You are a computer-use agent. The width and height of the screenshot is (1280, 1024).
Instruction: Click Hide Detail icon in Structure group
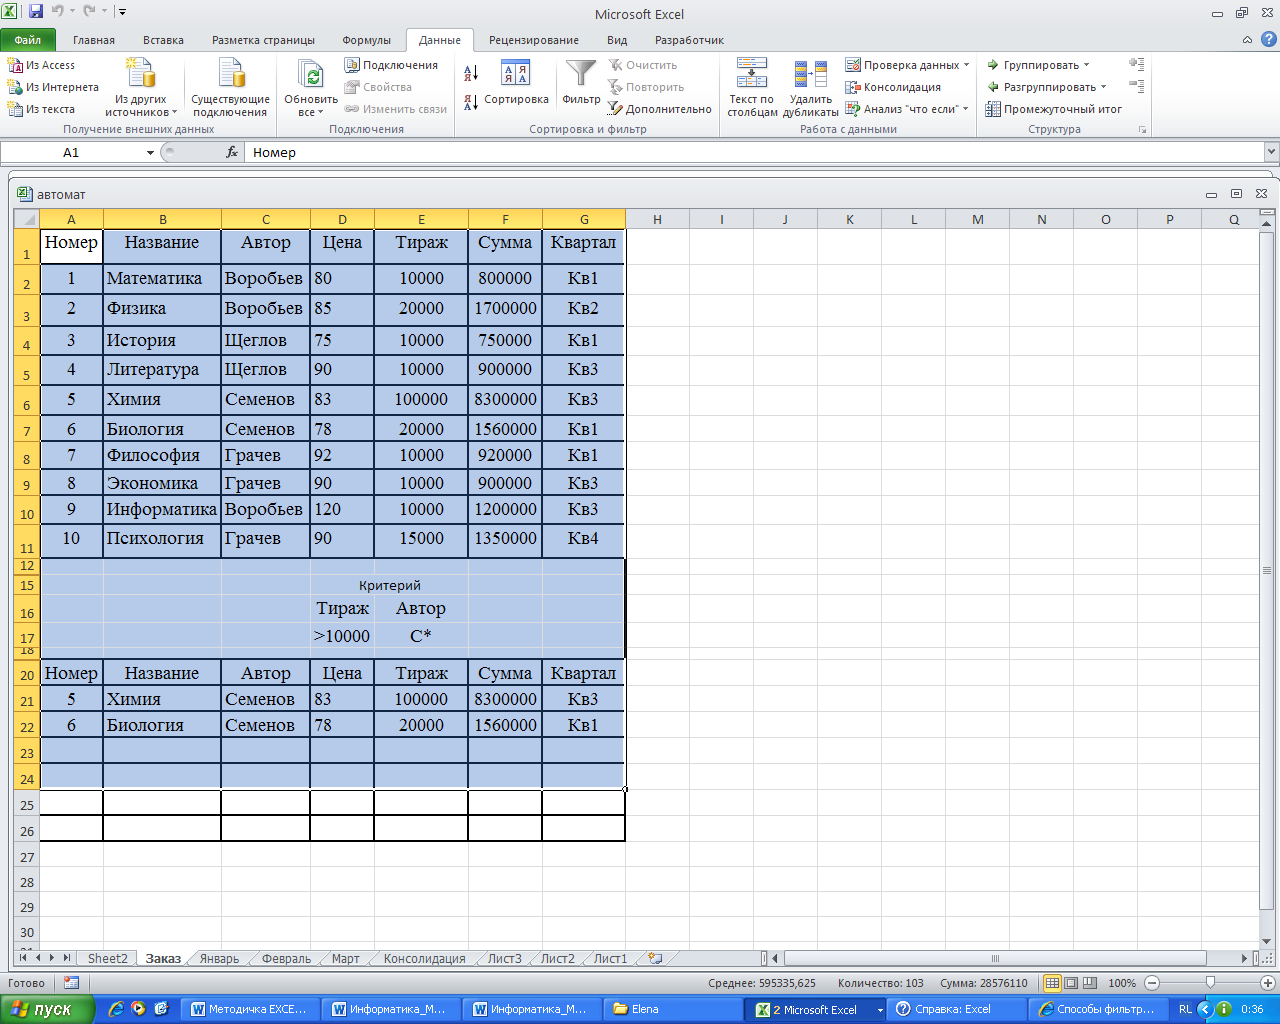click(1137, 87)
